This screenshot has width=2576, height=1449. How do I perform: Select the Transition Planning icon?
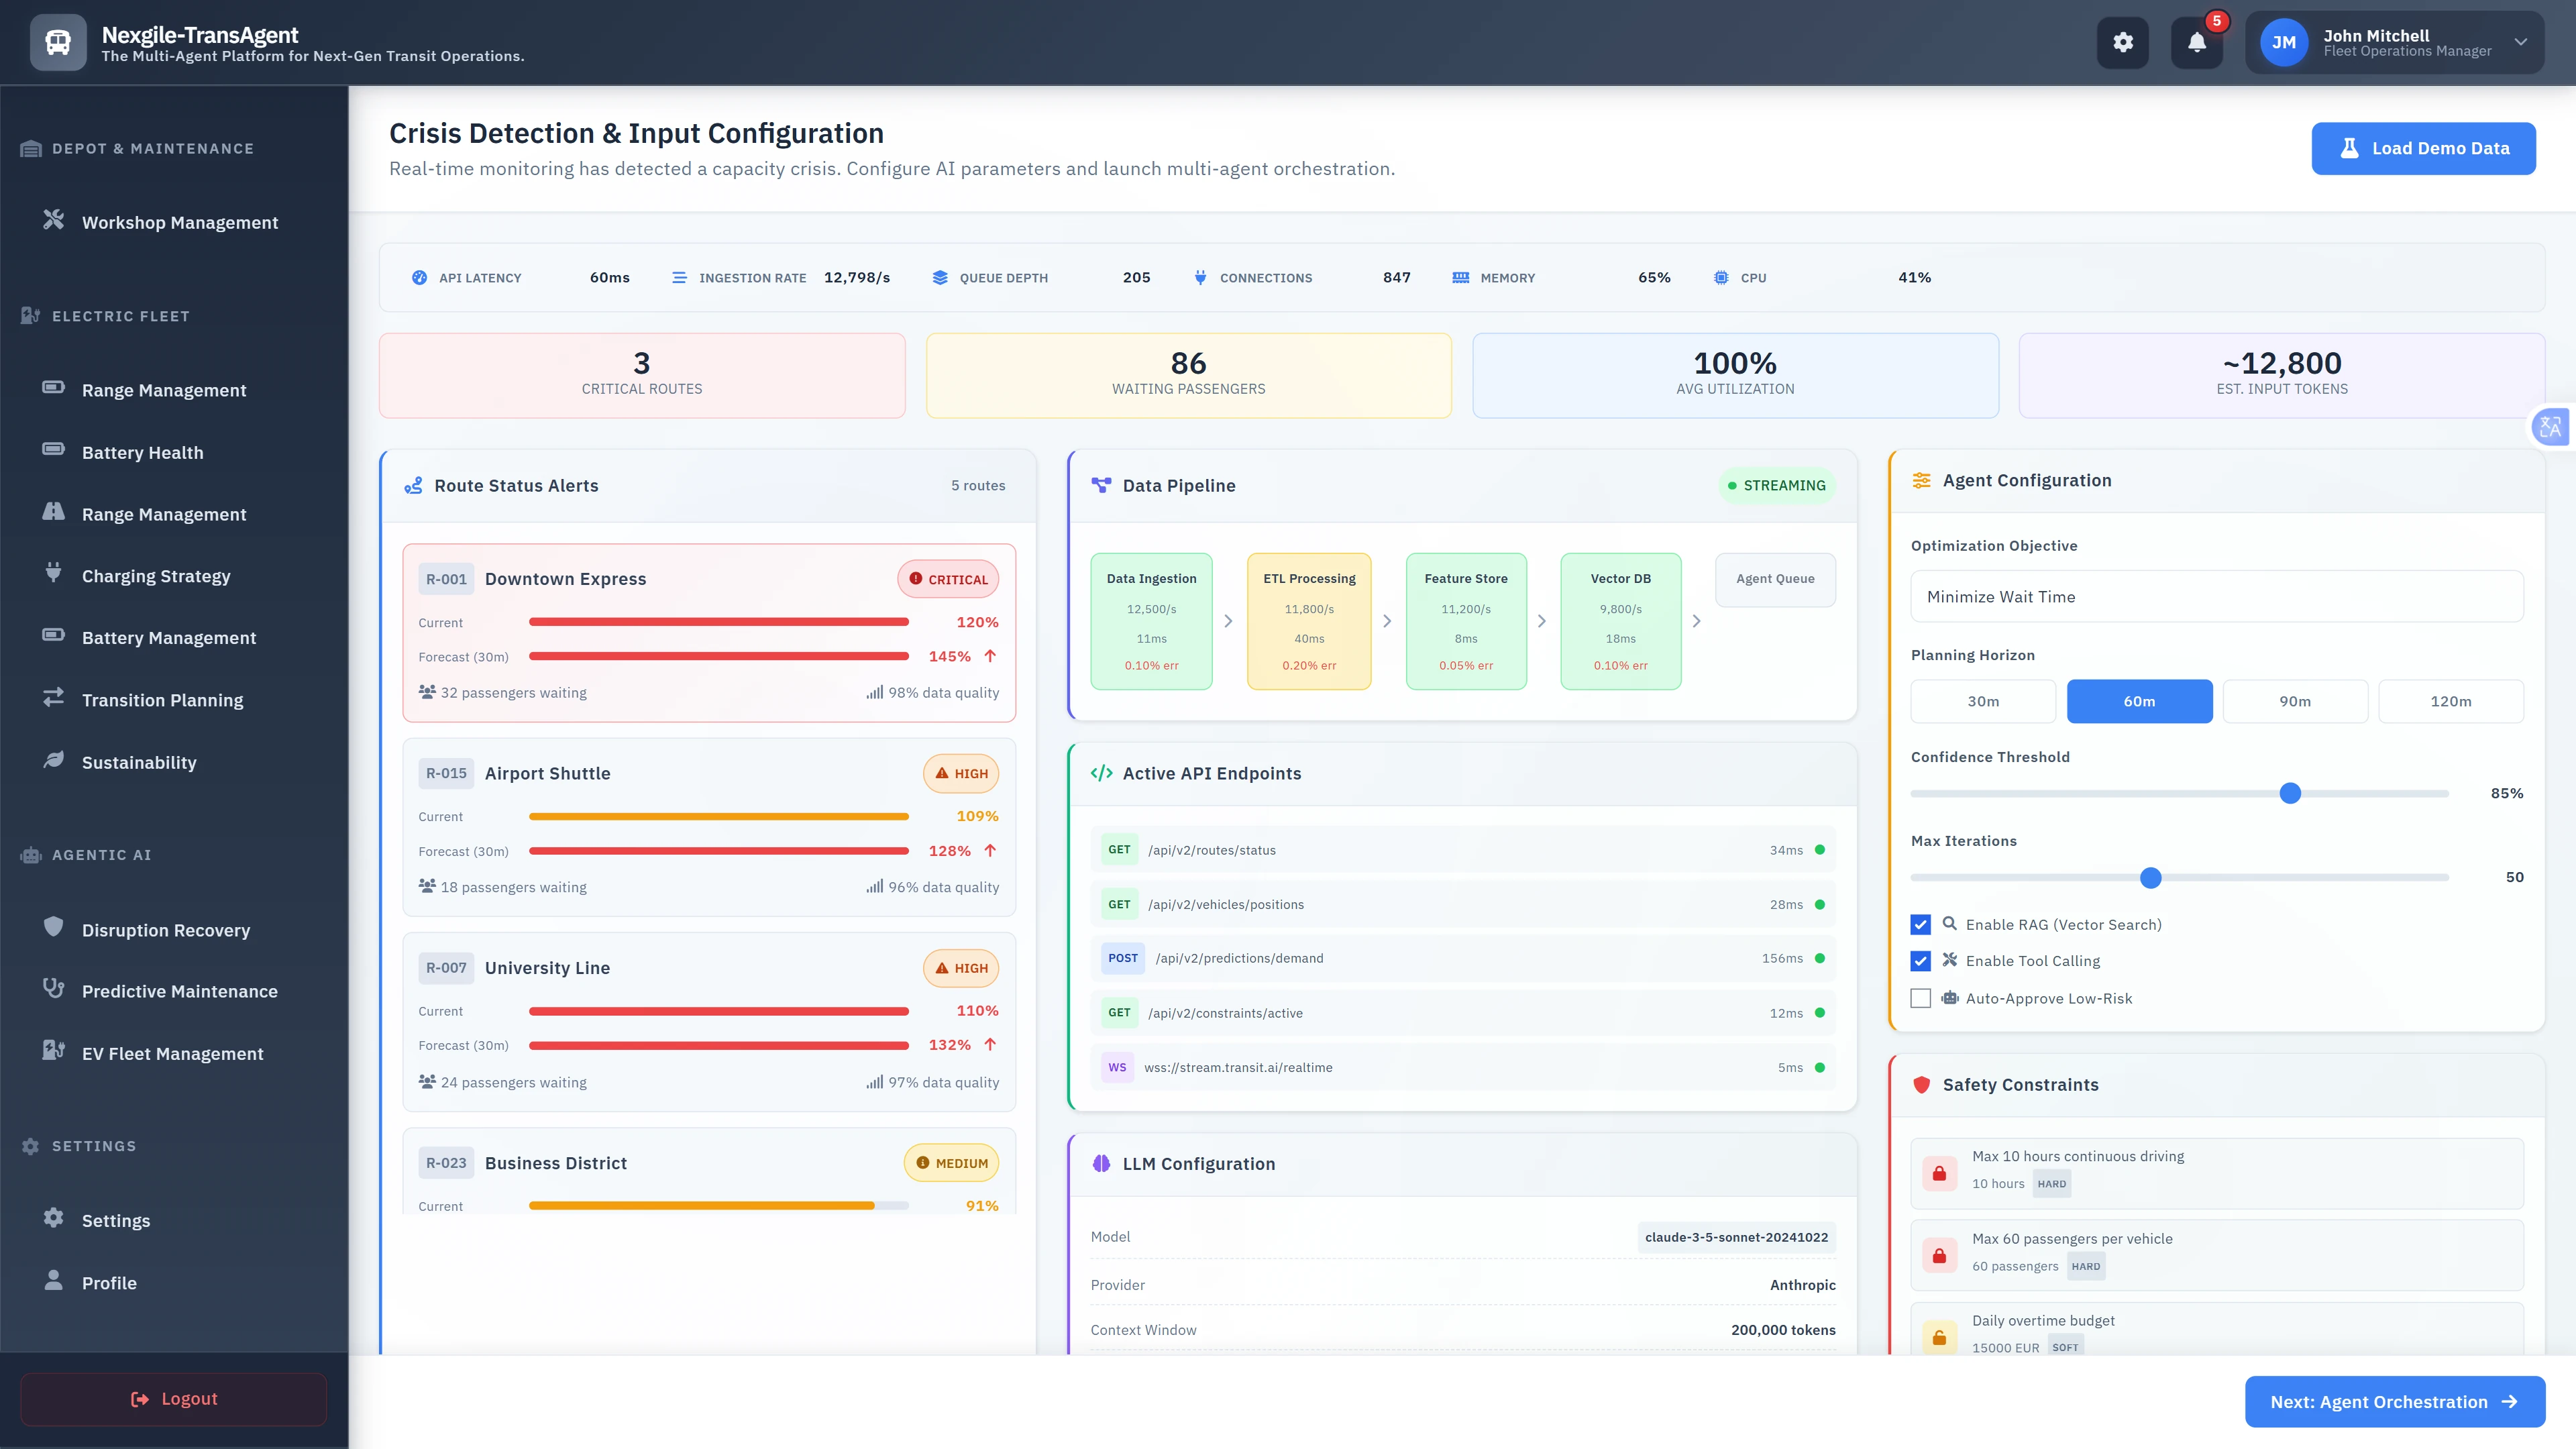tap(53, 699)
